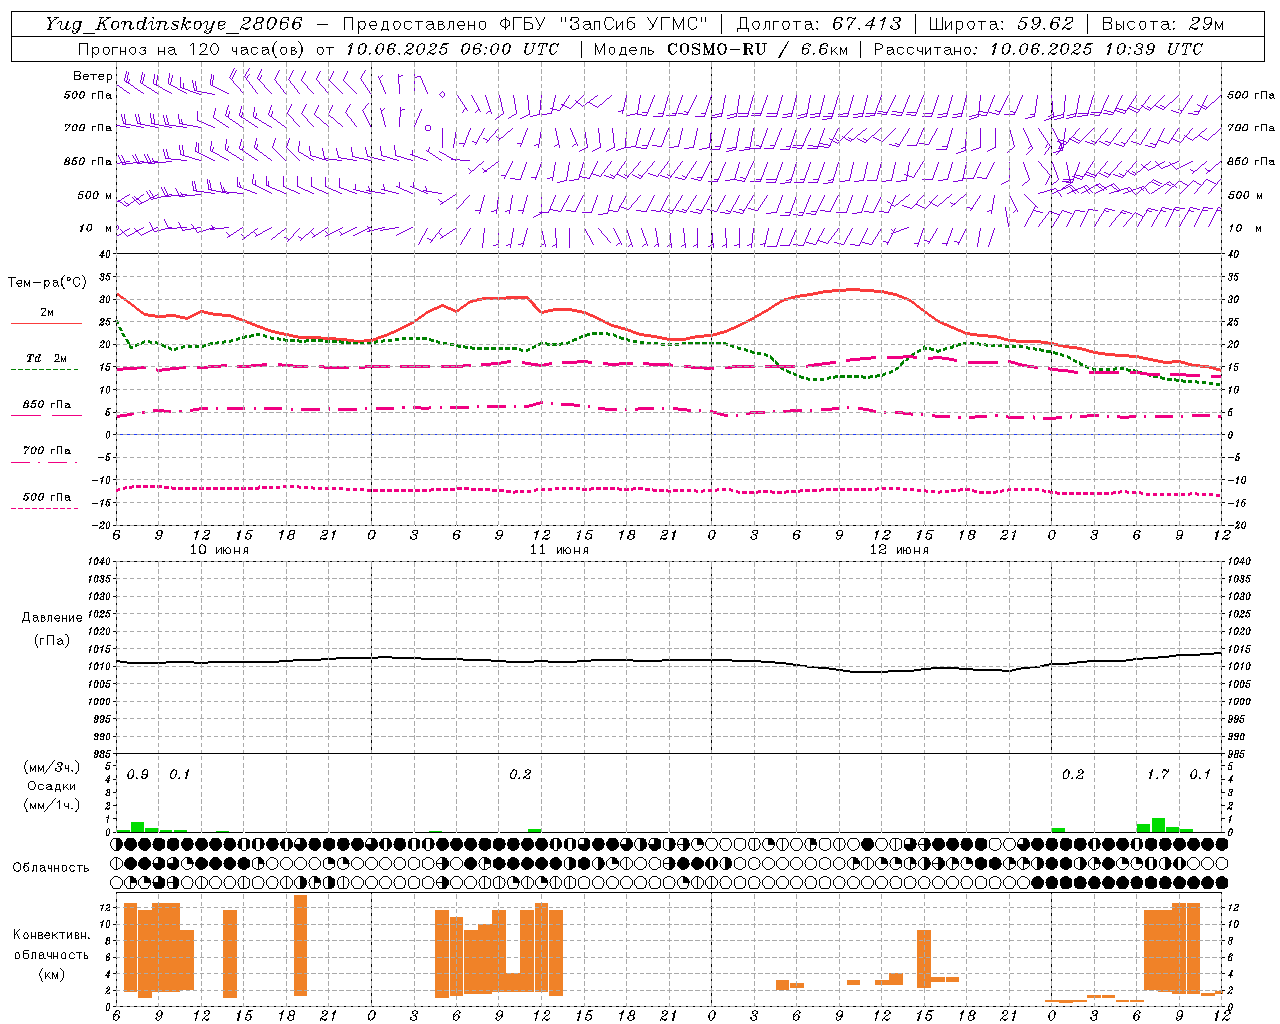Click the dashed line sample under Td 2м legend
The image size is (1280, 1024).
coord(44,369)
